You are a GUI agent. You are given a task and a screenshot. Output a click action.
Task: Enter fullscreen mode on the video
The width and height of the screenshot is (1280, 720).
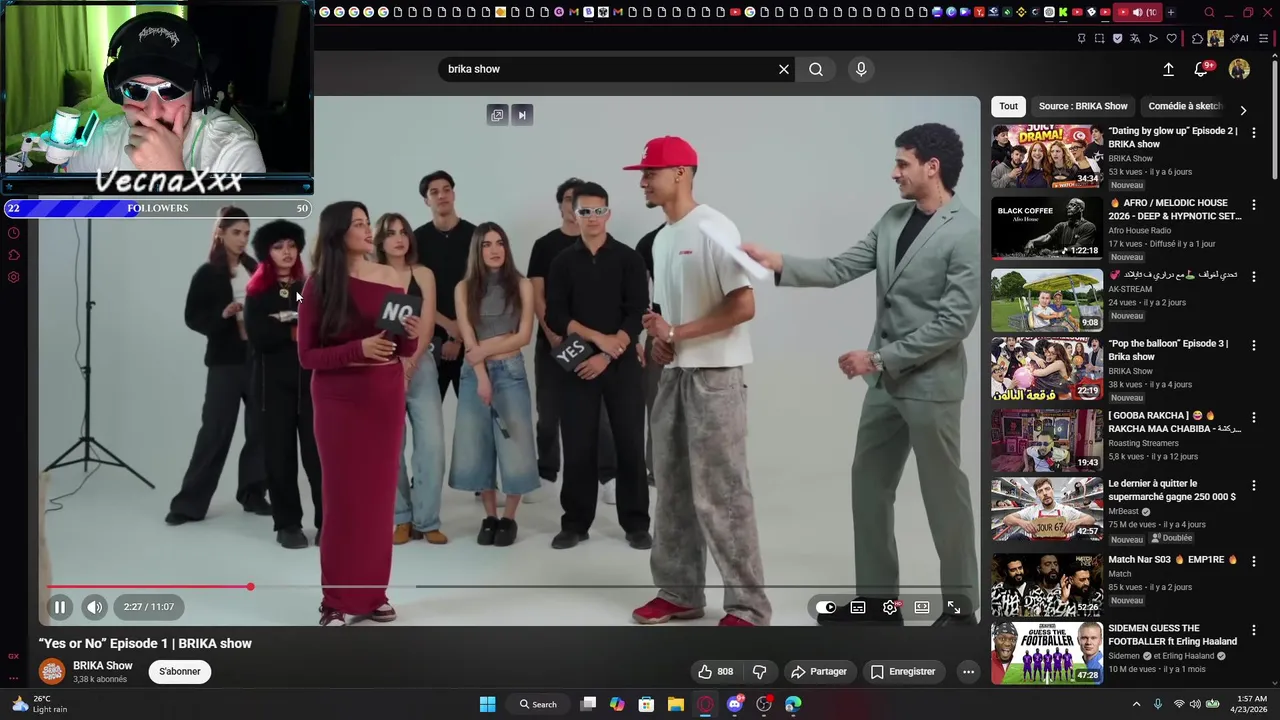[x=954, y=607]
